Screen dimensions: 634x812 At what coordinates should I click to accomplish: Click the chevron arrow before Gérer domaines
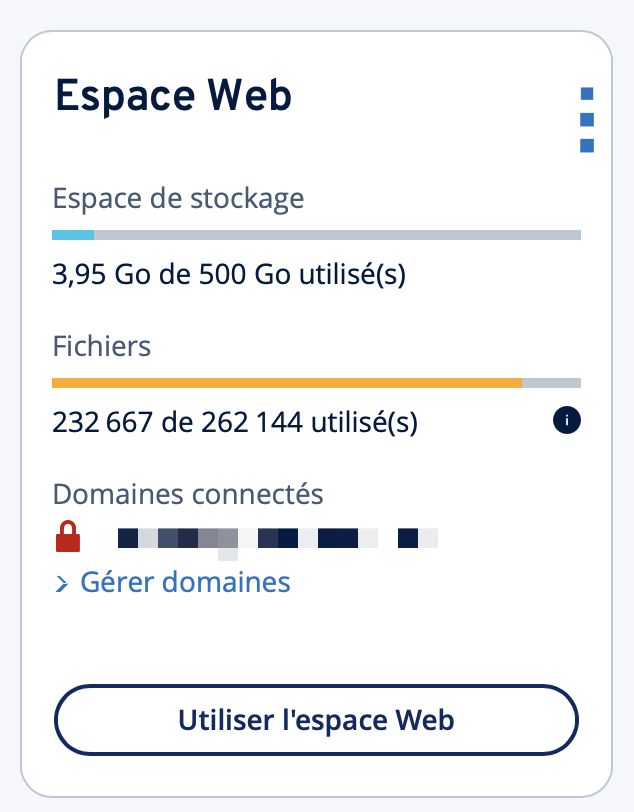[63, 582]
